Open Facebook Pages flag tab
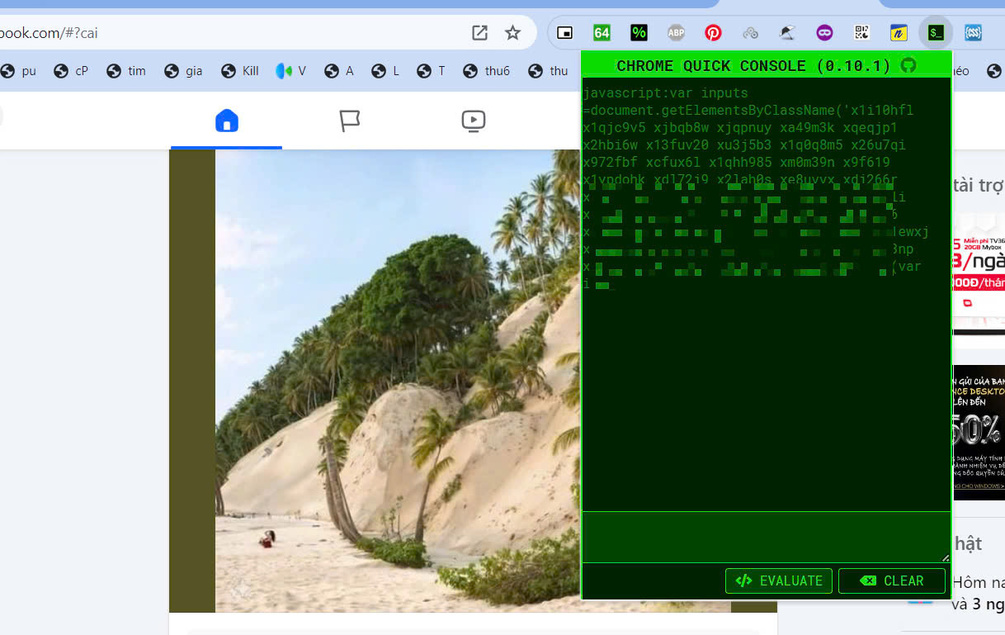This screenshot has height=635, width=1005. (x=349, y=120)
